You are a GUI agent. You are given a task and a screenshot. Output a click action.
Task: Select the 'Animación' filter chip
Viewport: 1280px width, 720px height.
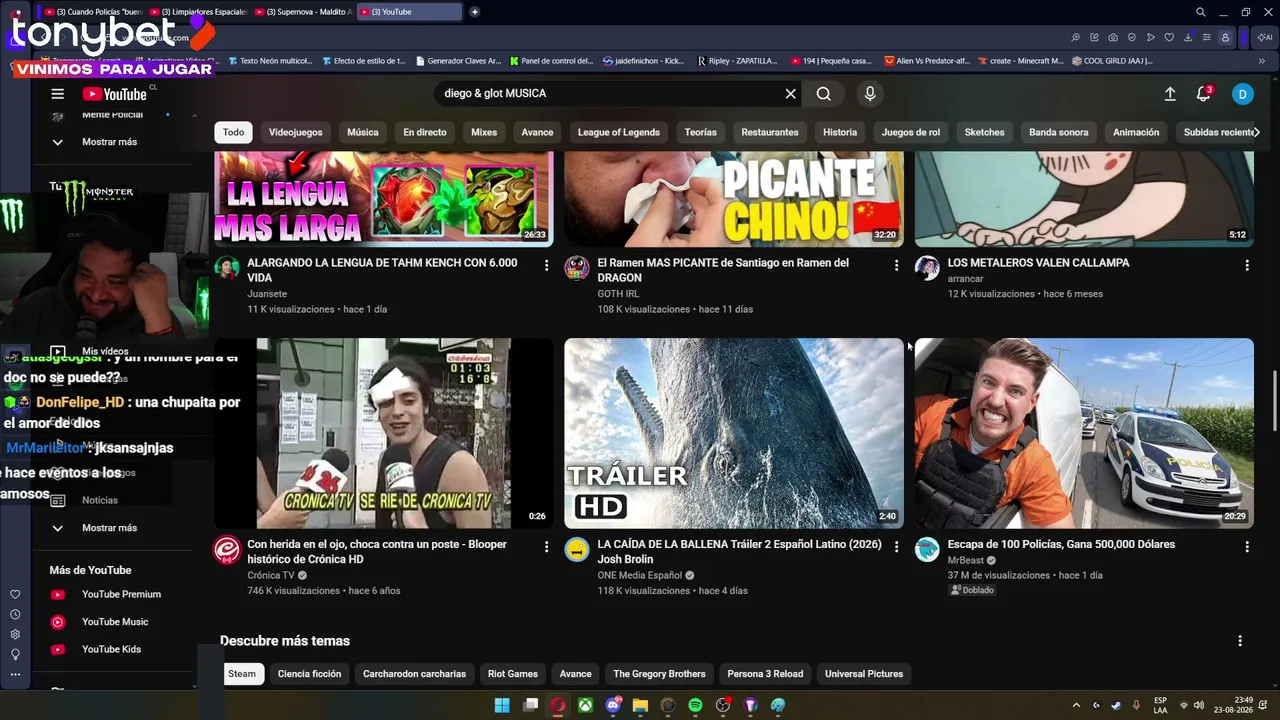[1137, 132]
